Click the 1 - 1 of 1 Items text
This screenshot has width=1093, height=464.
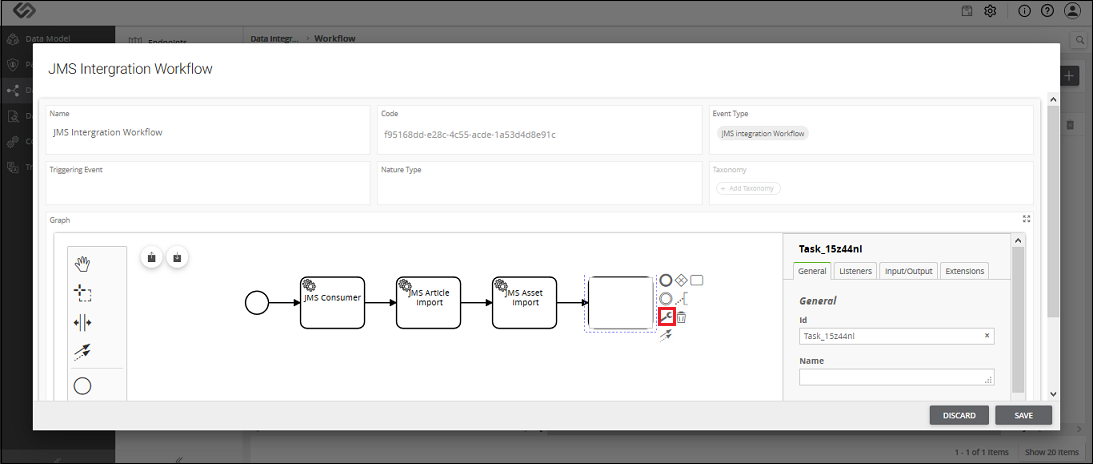pyautogui.click(x=983, y=452)
